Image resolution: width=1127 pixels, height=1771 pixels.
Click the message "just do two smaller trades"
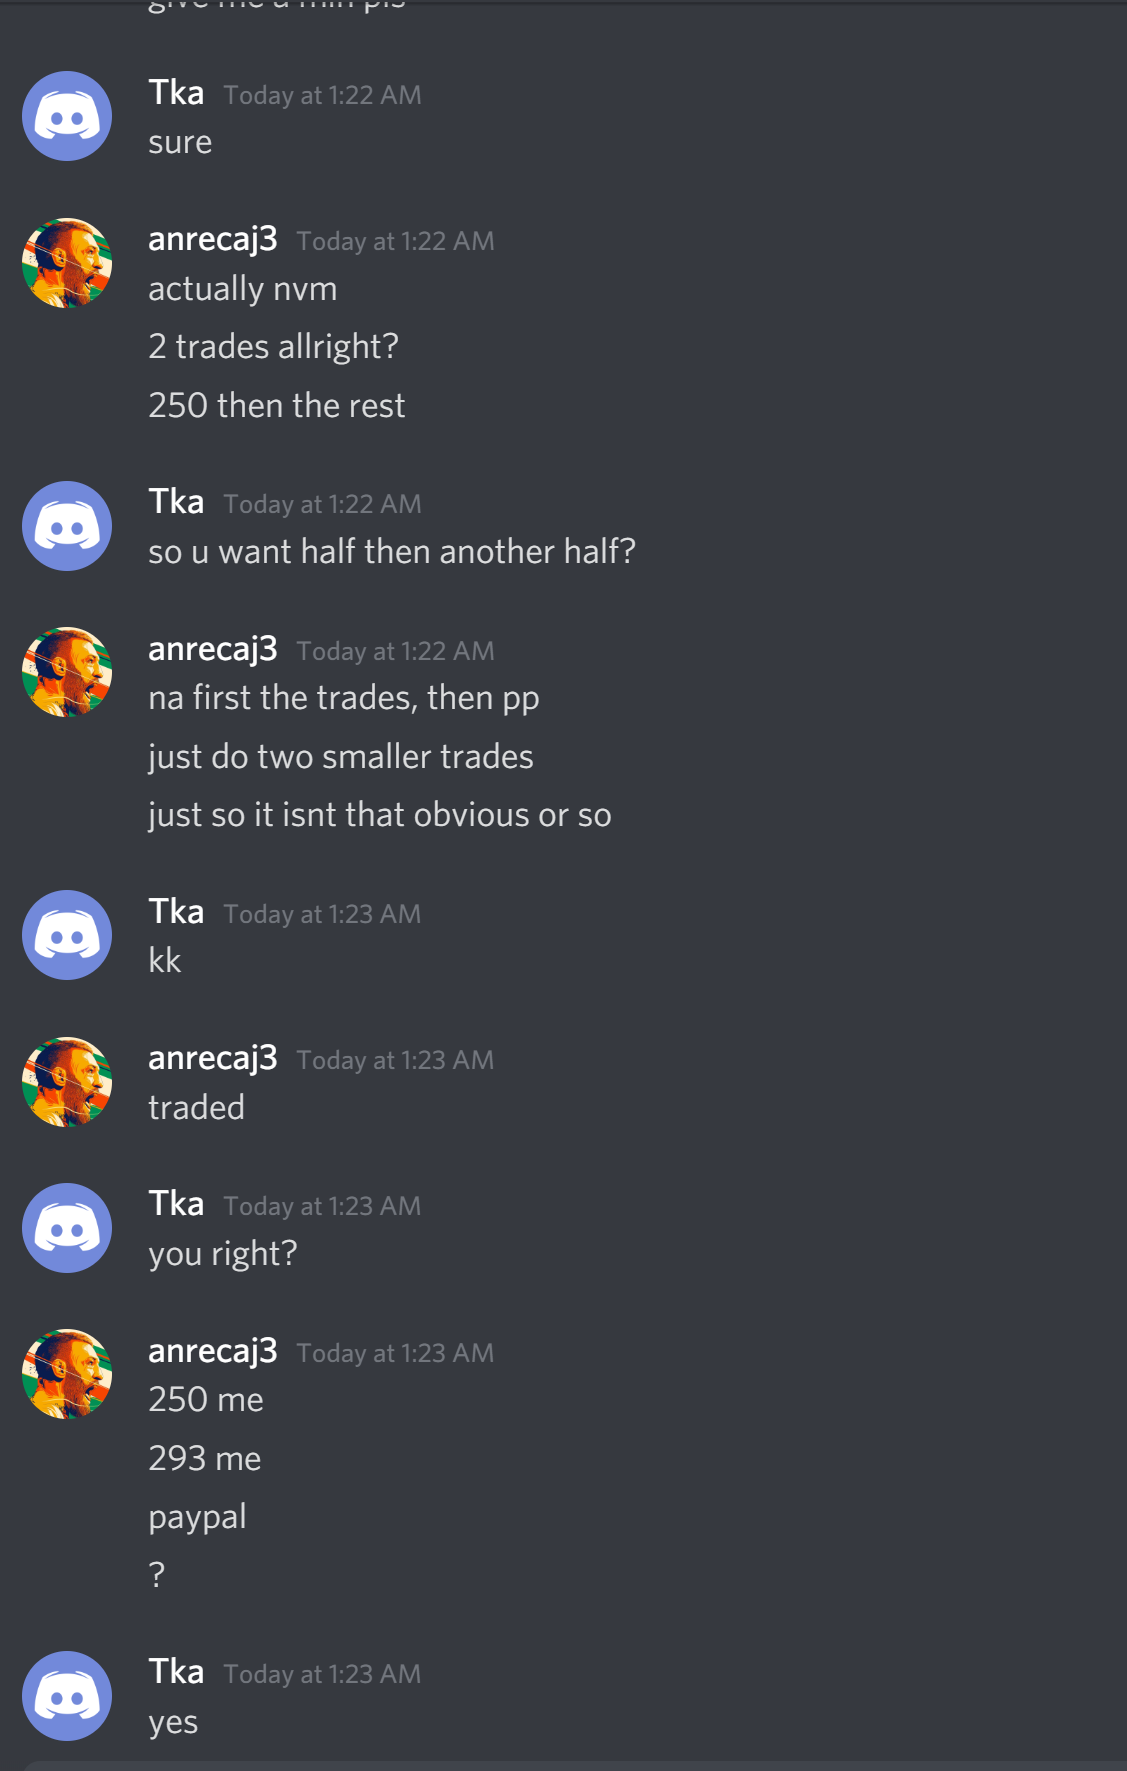pyautogui.click(x=340, y=757)
